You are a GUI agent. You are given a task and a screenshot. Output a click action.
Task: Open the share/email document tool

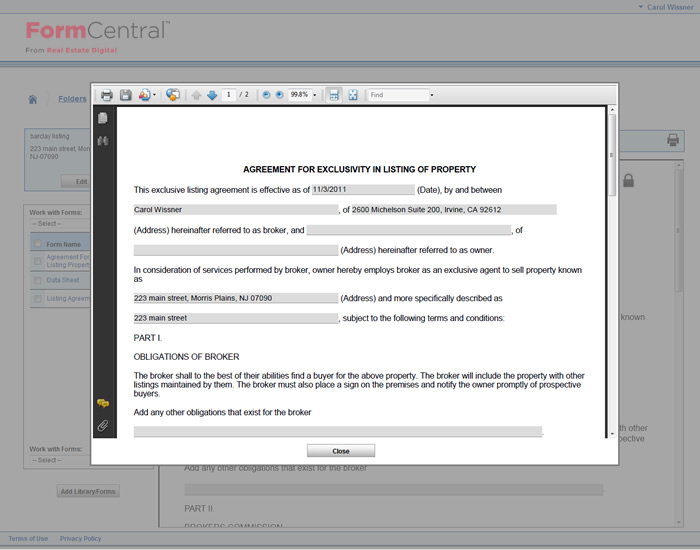point(144,95)
